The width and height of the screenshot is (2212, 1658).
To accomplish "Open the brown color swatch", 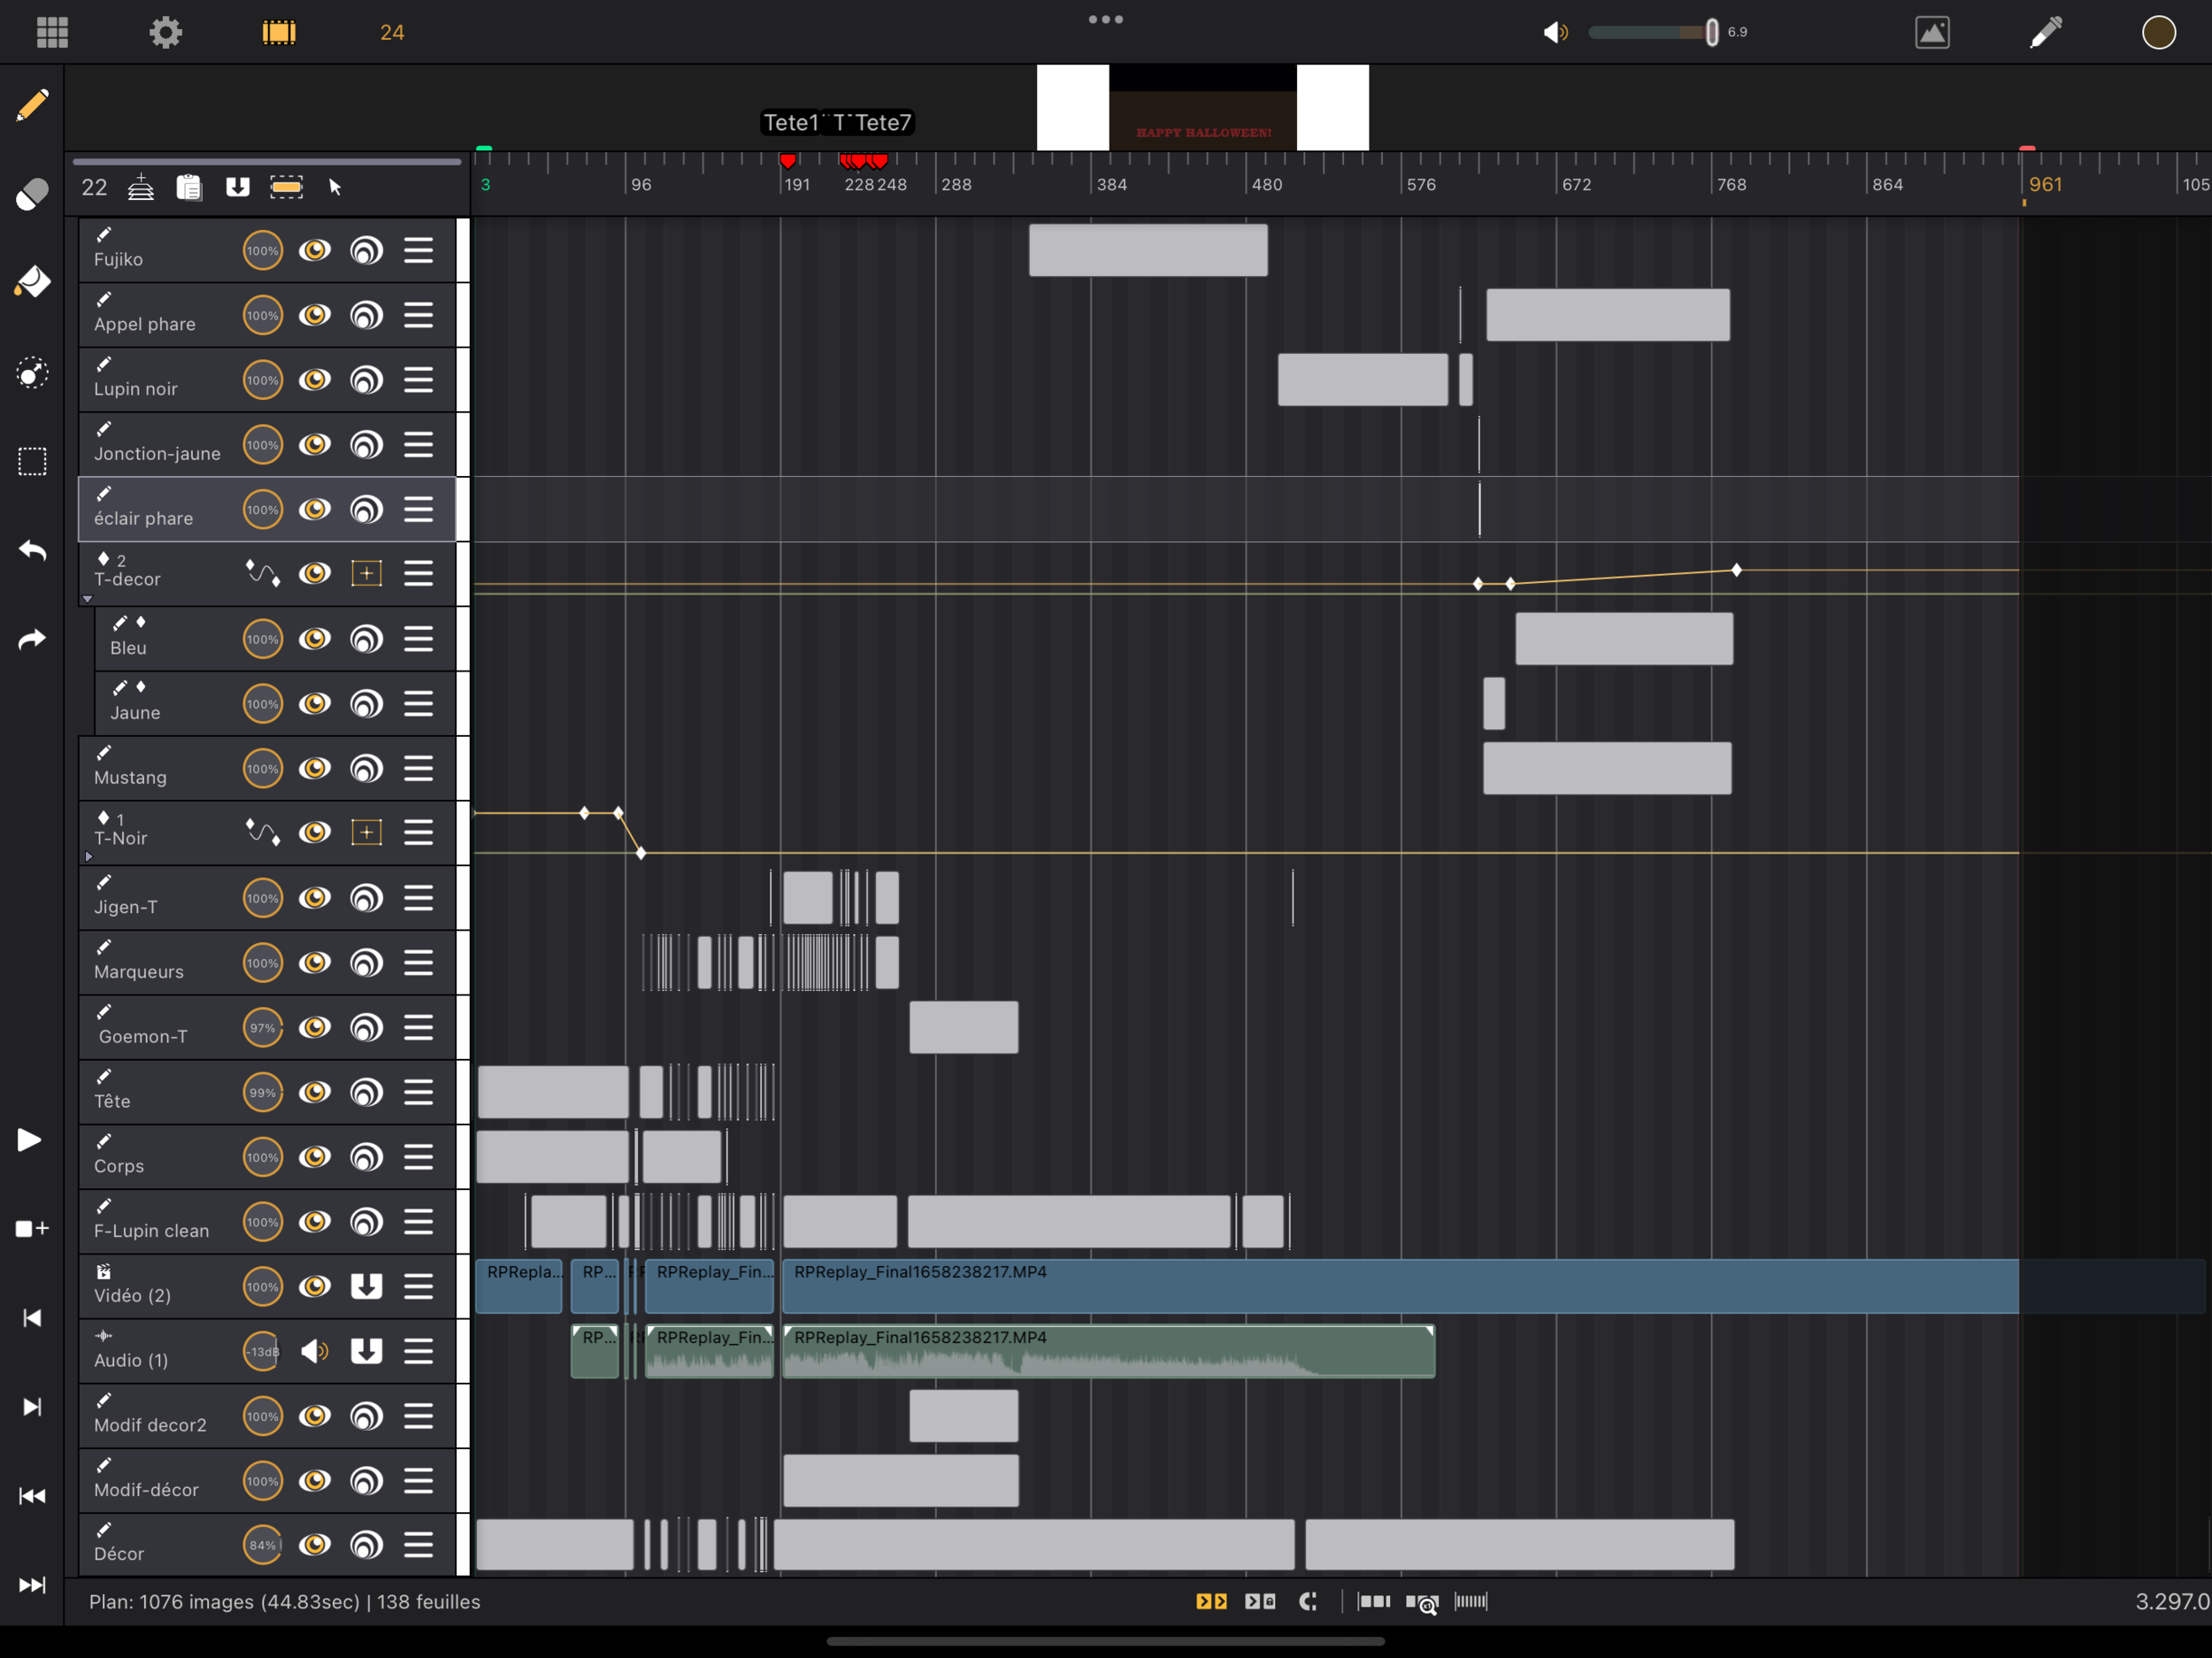I will tap(2158, 32).
